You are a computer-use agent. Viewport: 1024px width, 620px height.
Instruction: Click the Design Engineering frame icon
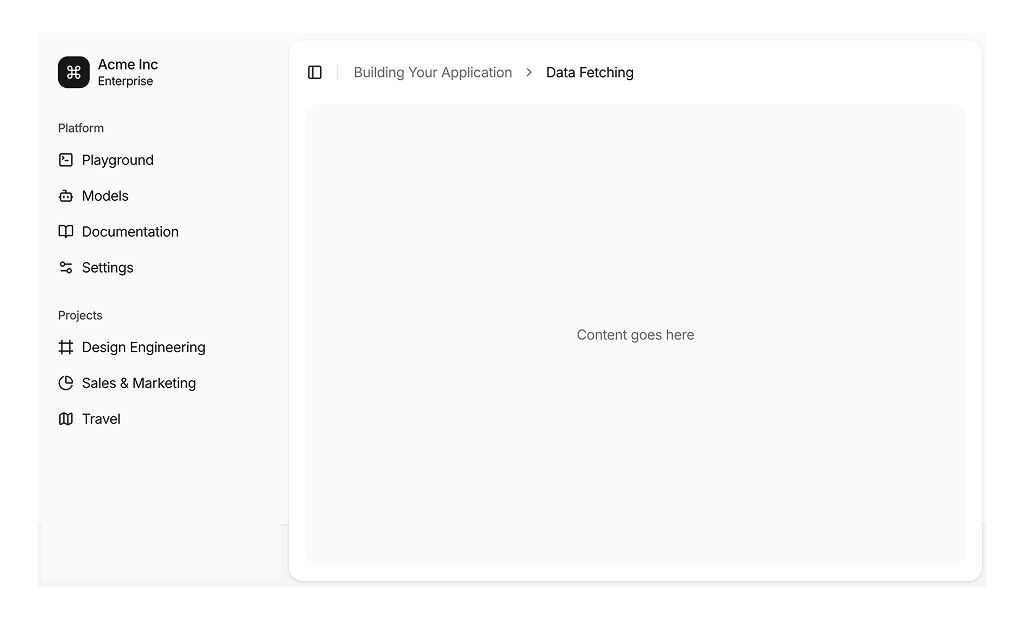coord(66,347)
